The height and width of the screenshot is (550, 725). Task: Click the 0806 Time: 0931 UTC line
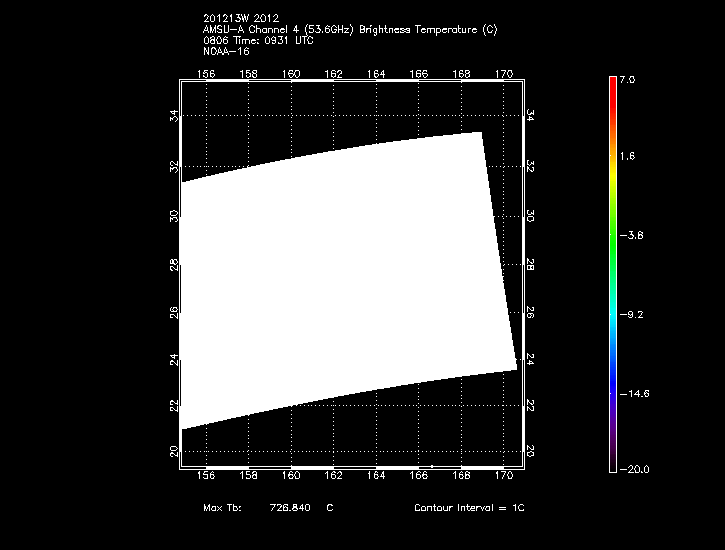click(256, 40)
